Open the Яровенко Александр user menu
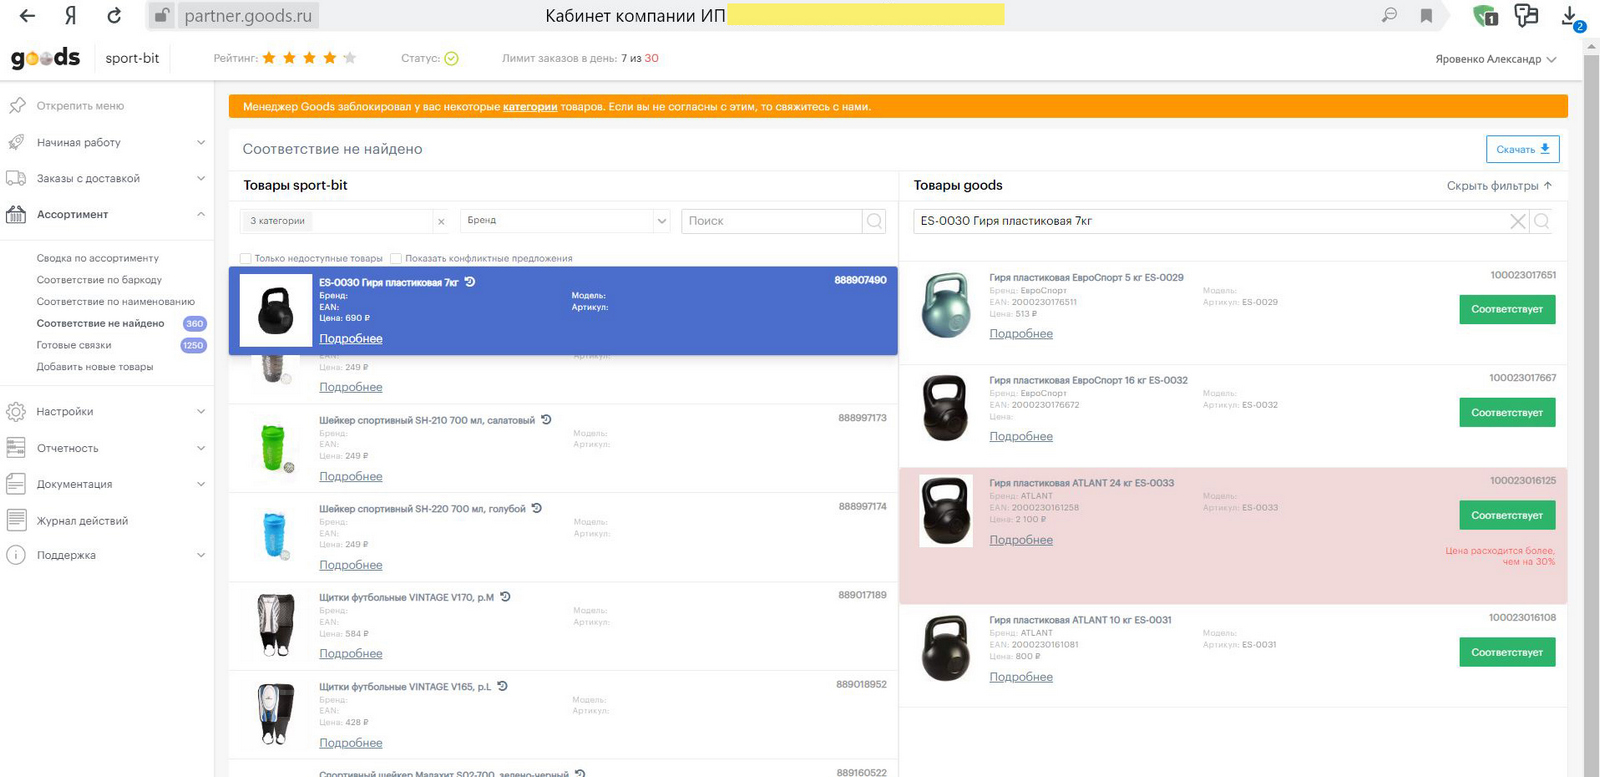This screenshot has height=777, width=1600. pyautogui.click(x=1495, y=59)
